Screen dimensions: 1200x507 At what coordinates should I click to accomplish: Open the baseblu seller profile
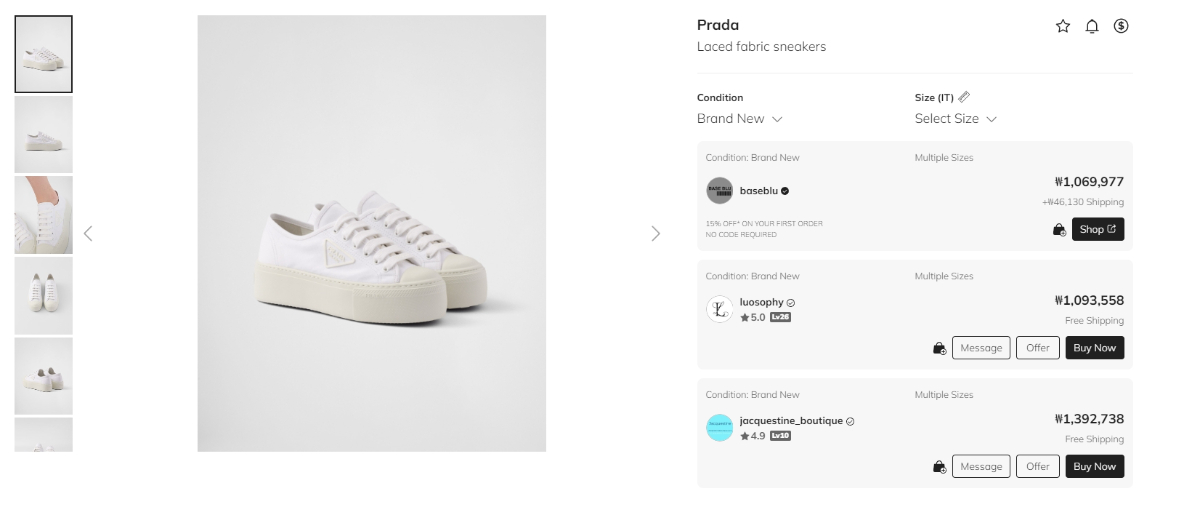[x=764, y=190]
